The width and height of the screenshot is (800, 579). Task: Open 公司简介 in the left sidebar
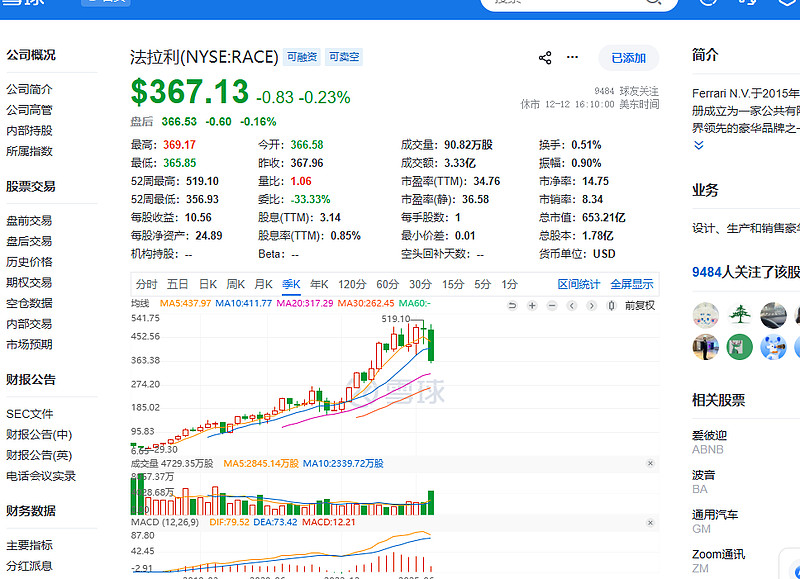tap(29, 90)
